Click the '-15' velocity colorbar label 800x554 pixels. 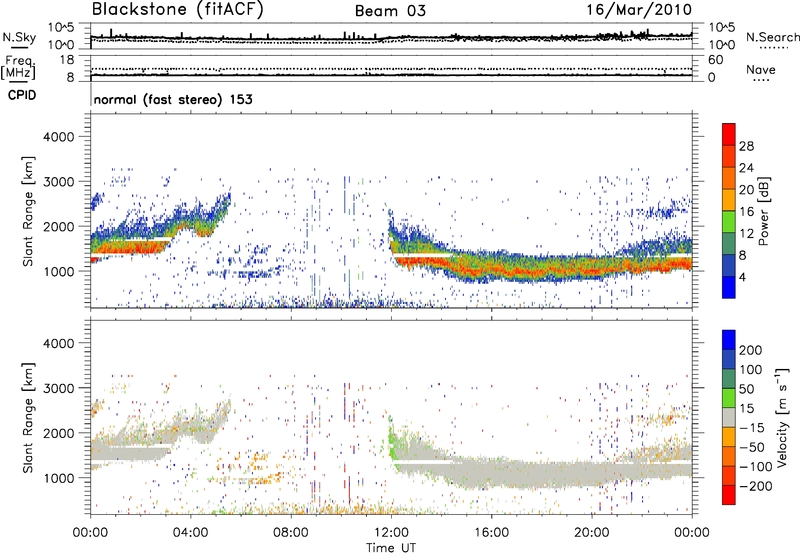coord(752,428)
